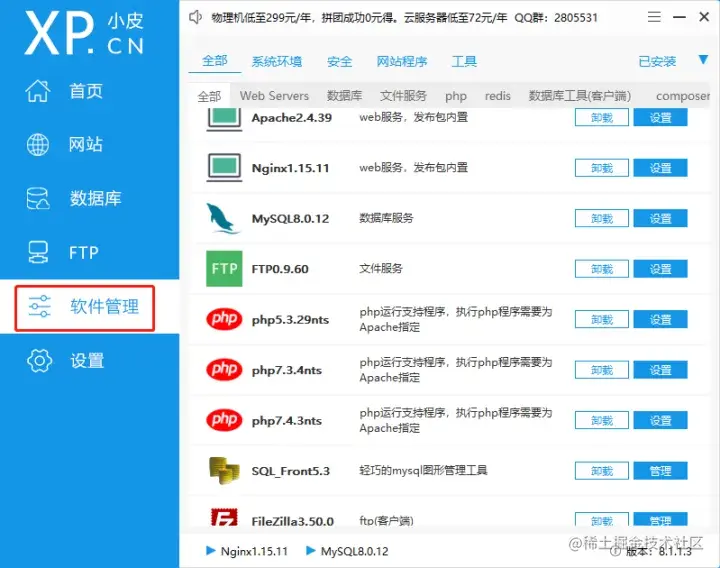The width and height of the screenshot is (720, 568).
Task: Open 设置 for php7.4.3nts
Action: 660,421
